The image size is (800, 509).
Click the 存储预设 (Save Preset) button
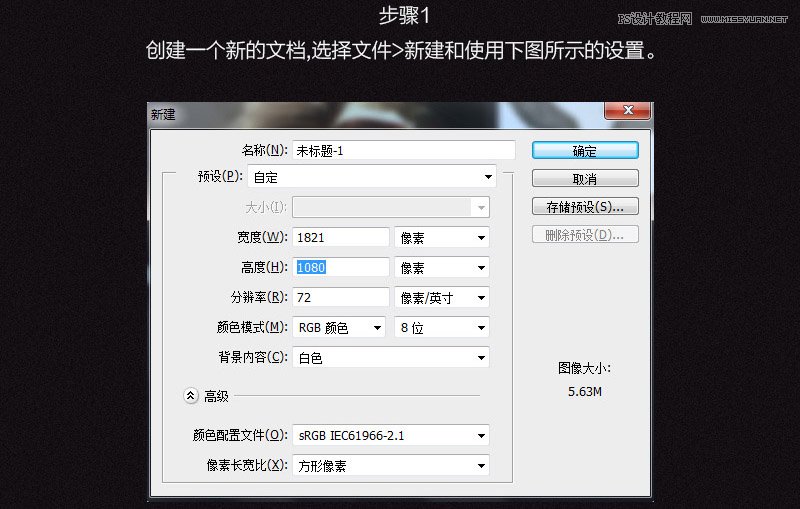click(x=585, y=207)
